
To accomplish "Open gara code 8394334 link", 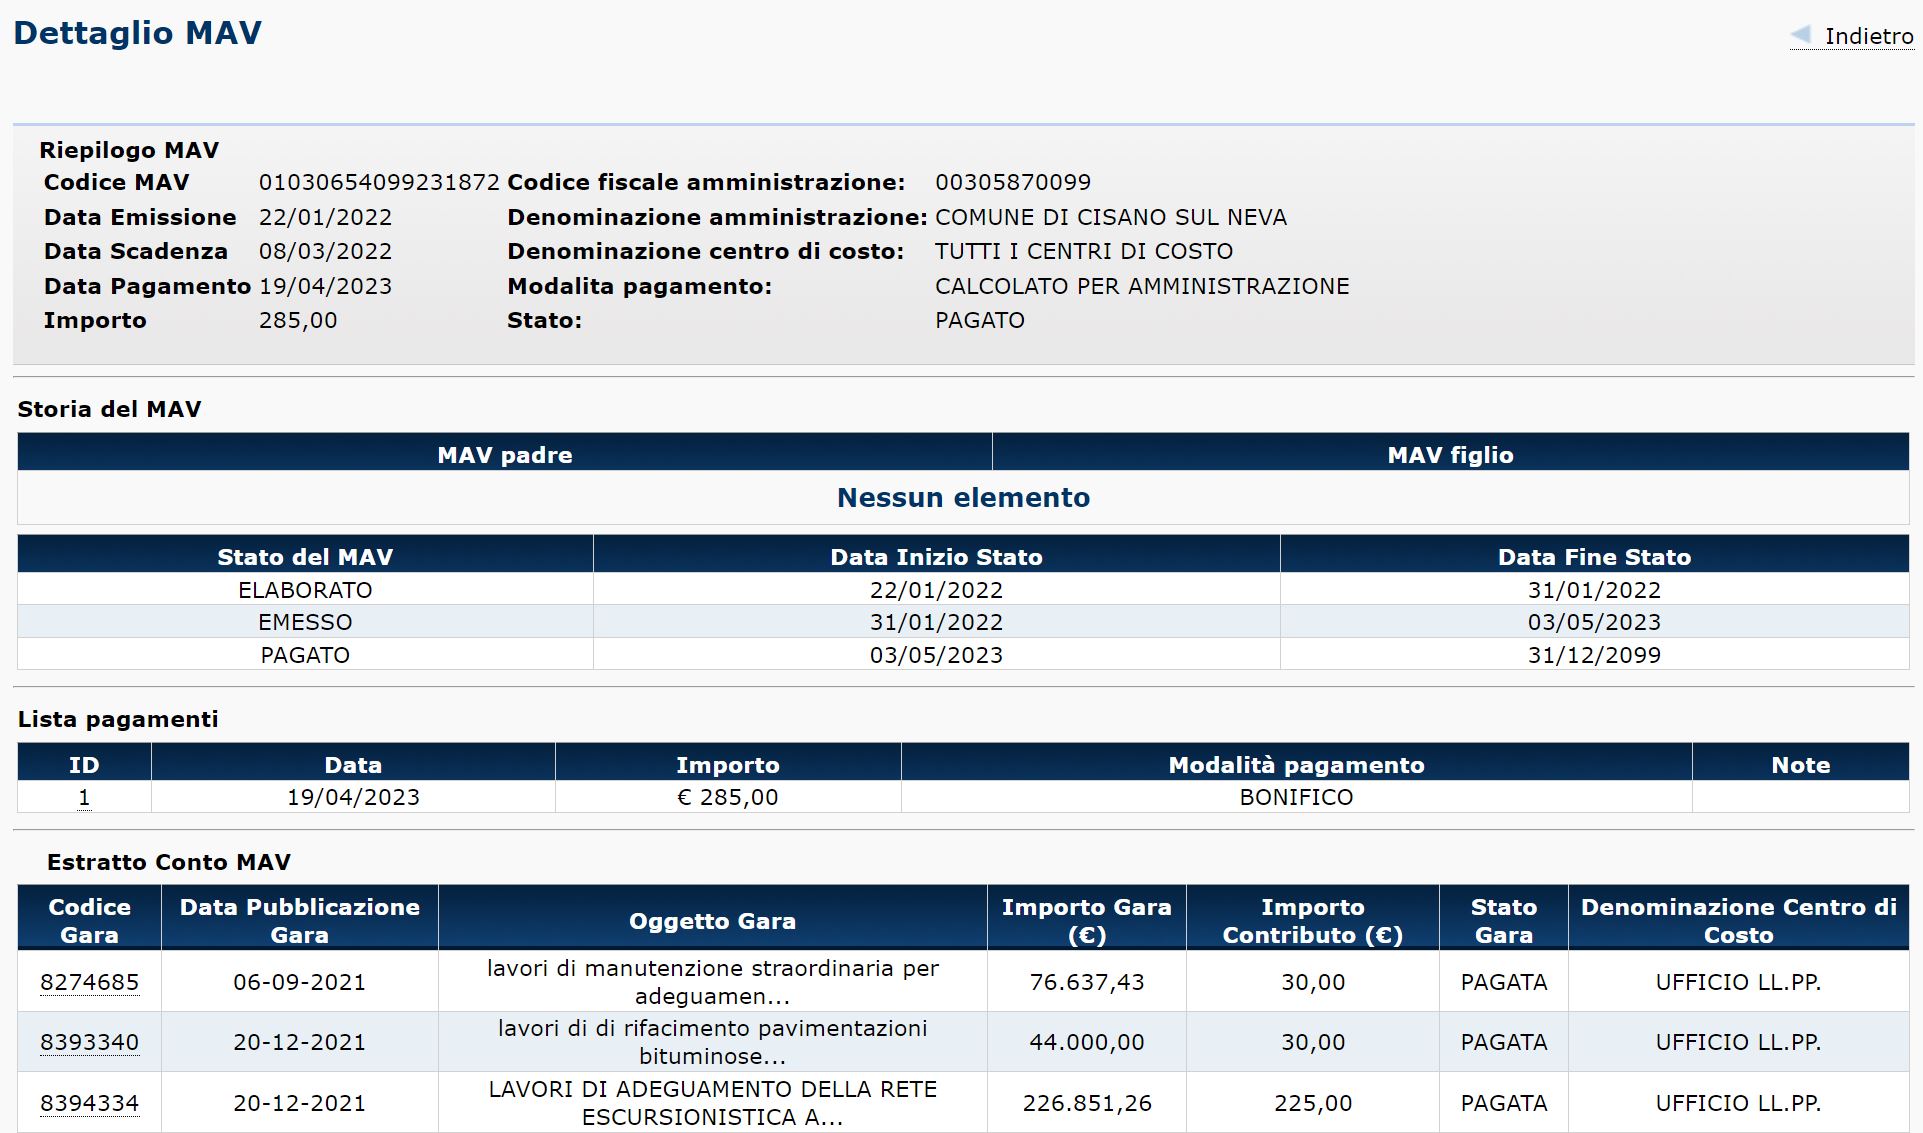I will click(x=89, y=1104).
